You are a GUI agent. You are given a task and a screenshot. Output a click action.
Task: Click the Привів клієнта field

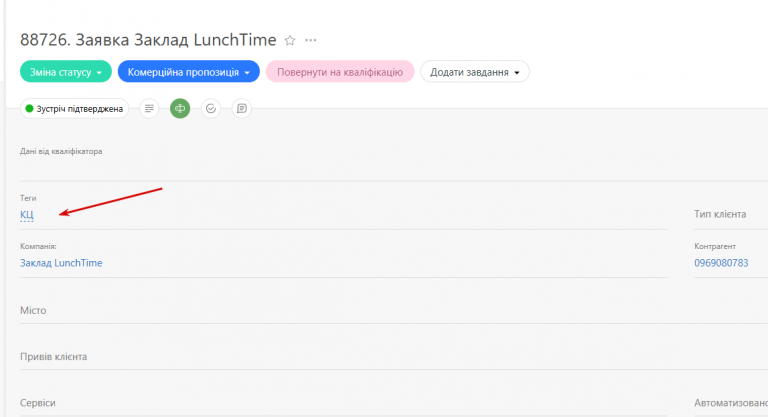(394, 356)
